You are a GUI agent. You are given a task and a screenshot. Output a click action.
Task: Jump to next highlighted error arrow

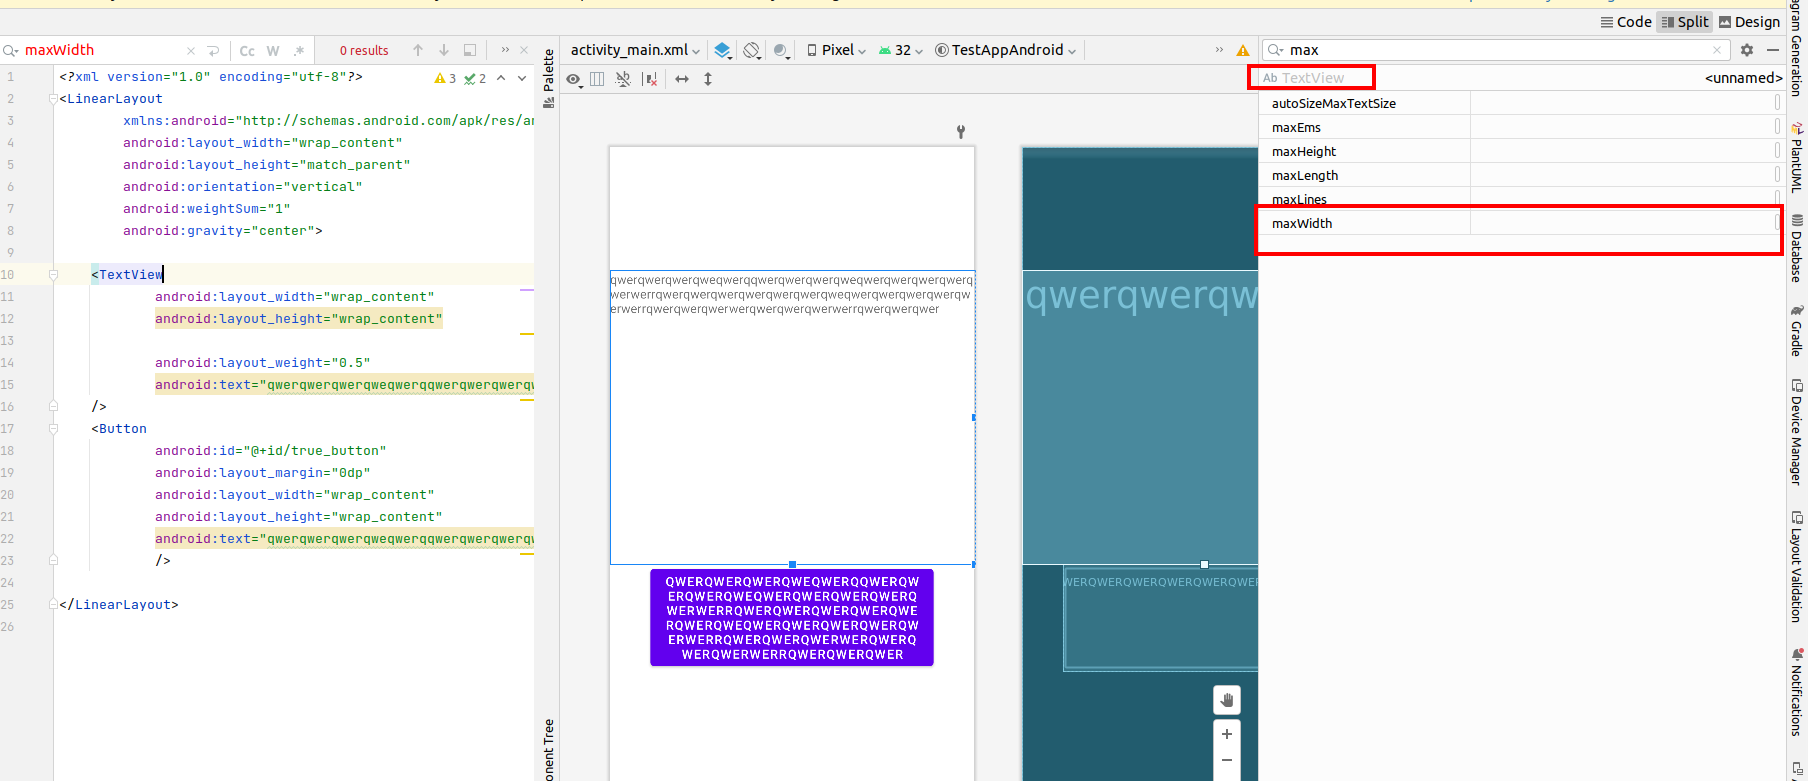click(522, 78)
